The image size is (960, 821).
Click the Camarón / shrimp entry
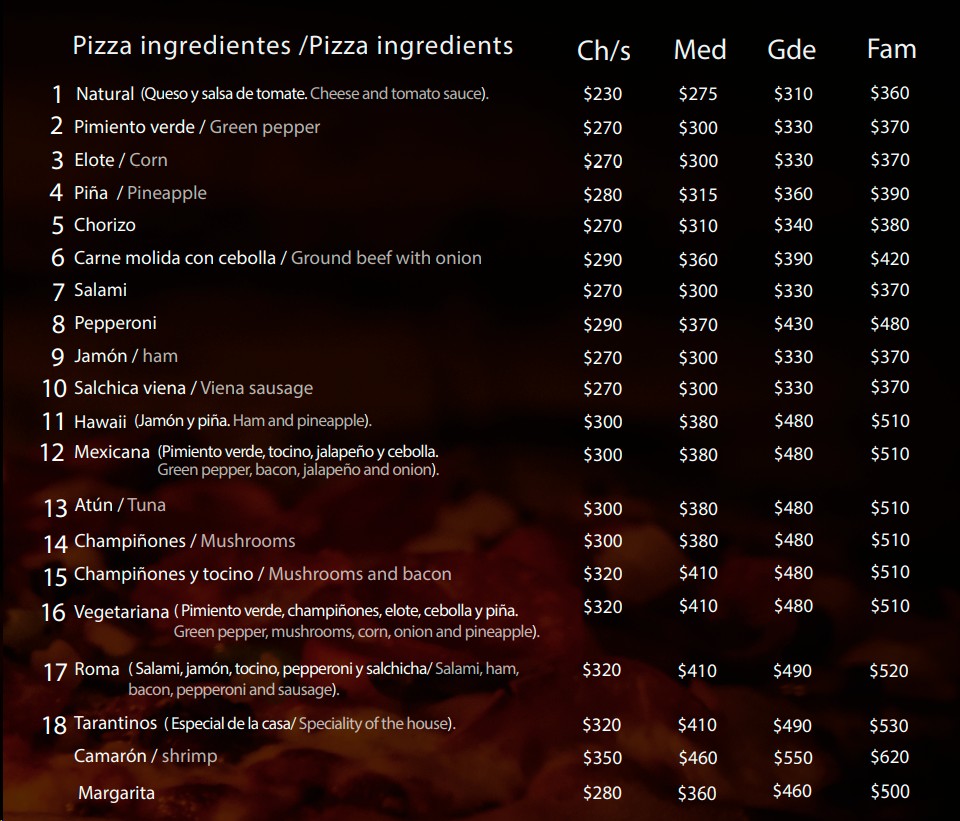click(x=145, y=756)
